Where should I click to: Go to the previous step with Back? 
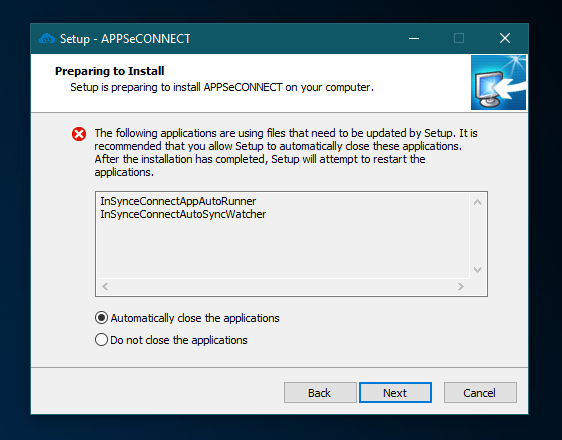click(320, 393)
